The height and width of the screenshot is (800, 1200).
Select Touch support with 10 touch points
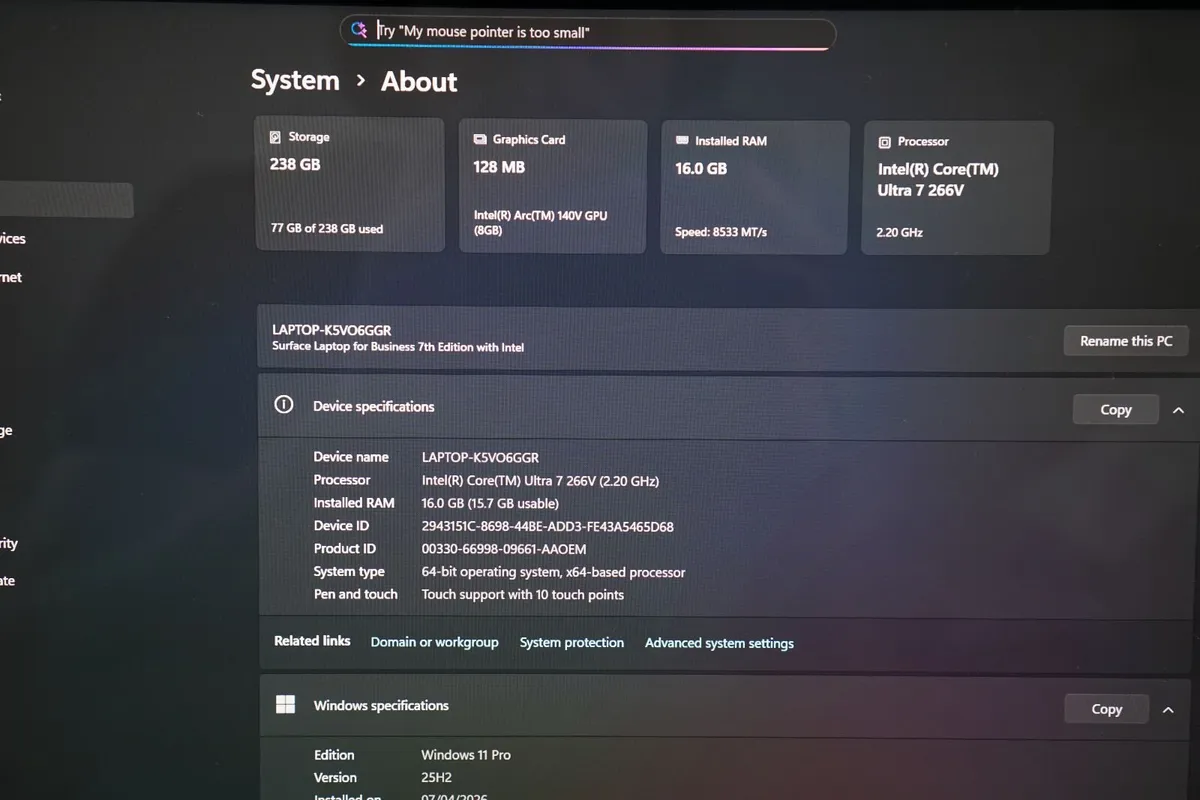[523, 595]
